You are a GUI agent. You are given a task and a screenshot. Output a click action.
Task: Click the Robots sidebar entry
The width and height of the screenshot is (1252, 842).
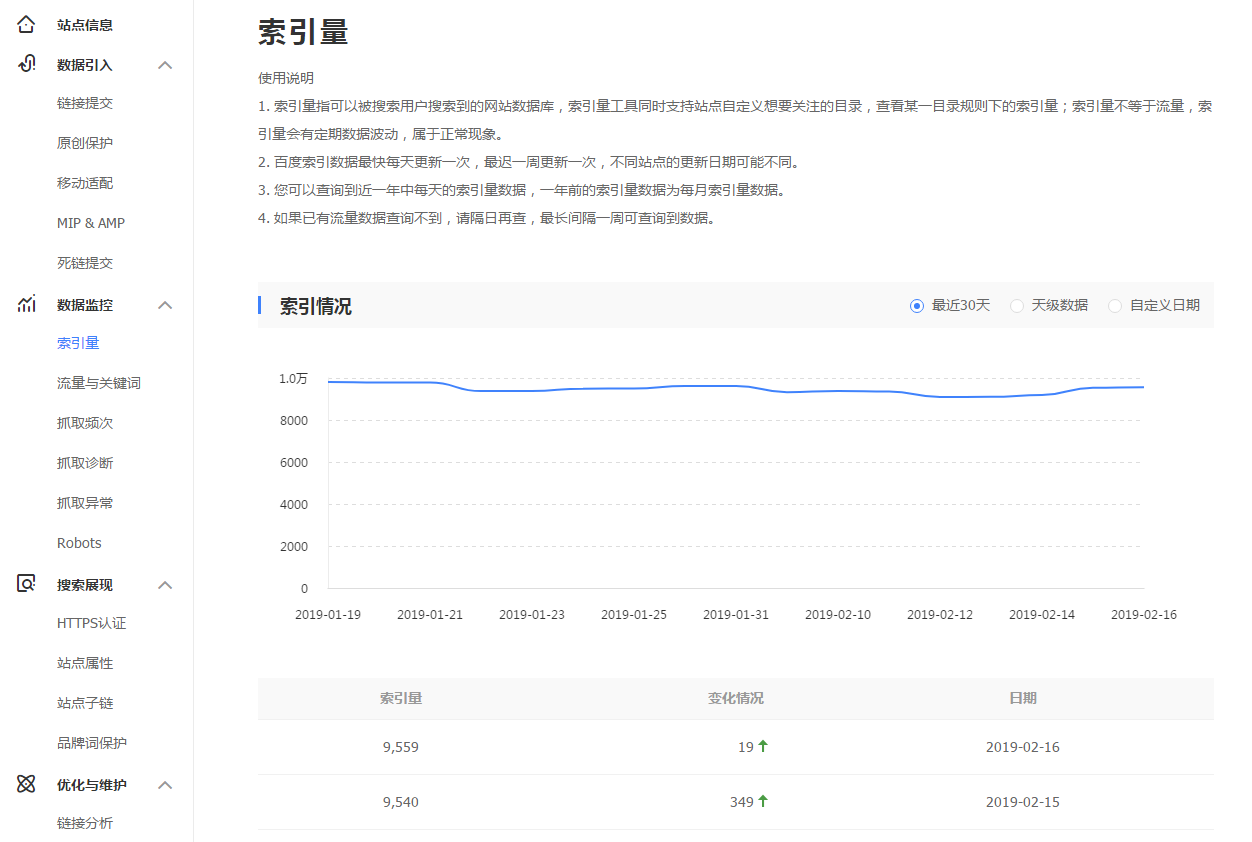79,542
